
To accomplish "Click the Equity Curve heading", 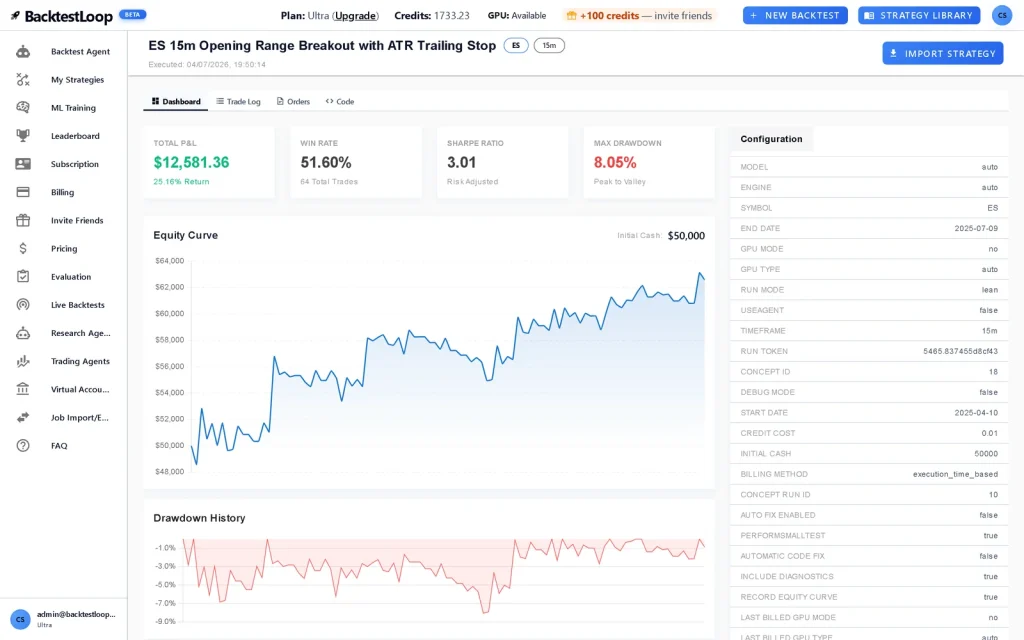I will 185,235.
